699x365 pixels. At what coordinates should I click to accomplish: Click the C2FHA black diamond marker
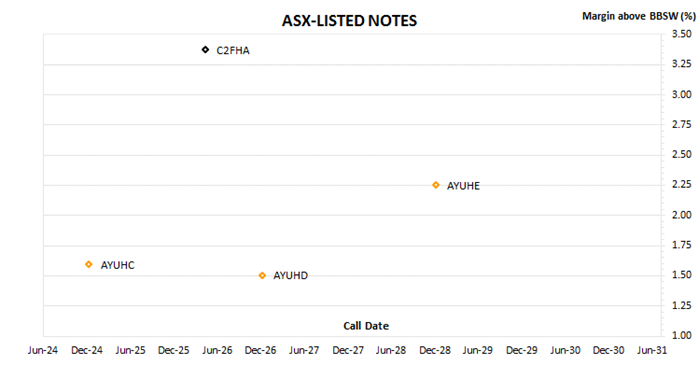[205, 49]
